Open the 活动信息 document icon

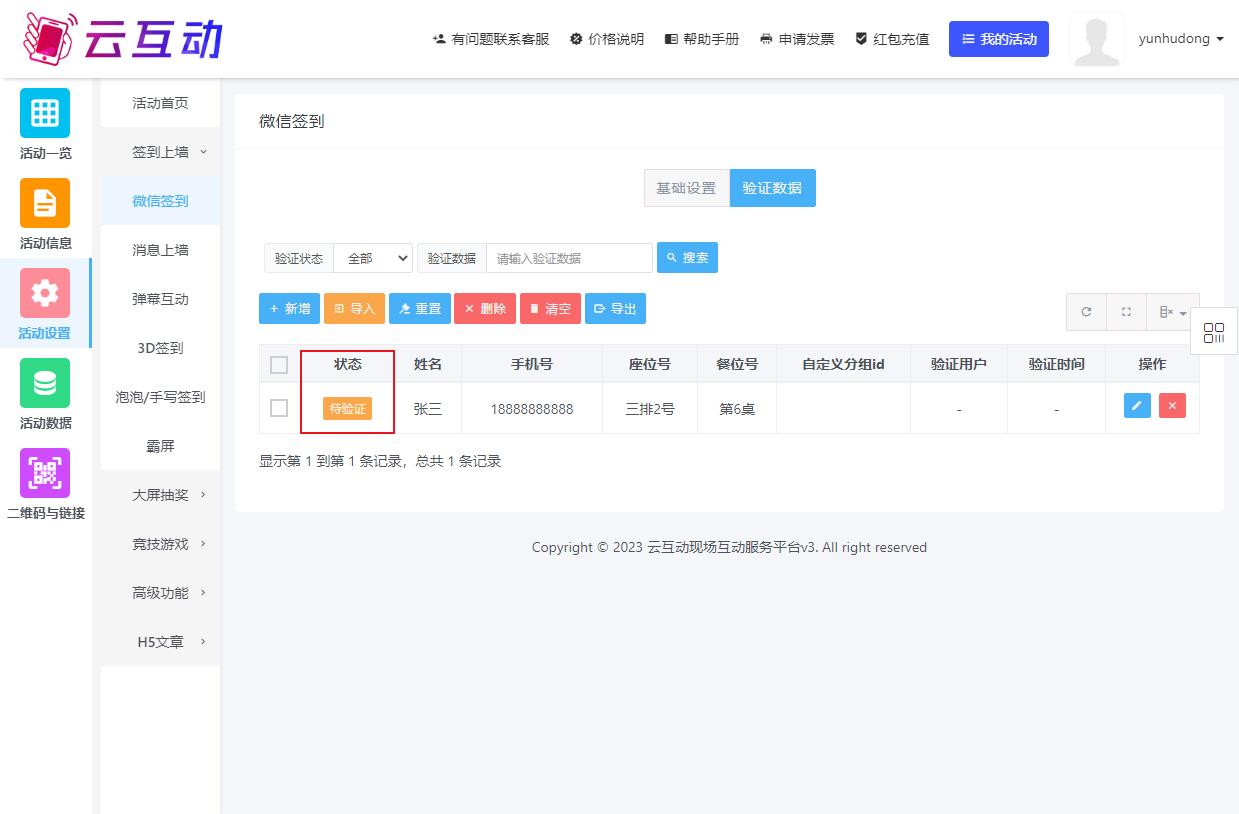pos(45,203)
